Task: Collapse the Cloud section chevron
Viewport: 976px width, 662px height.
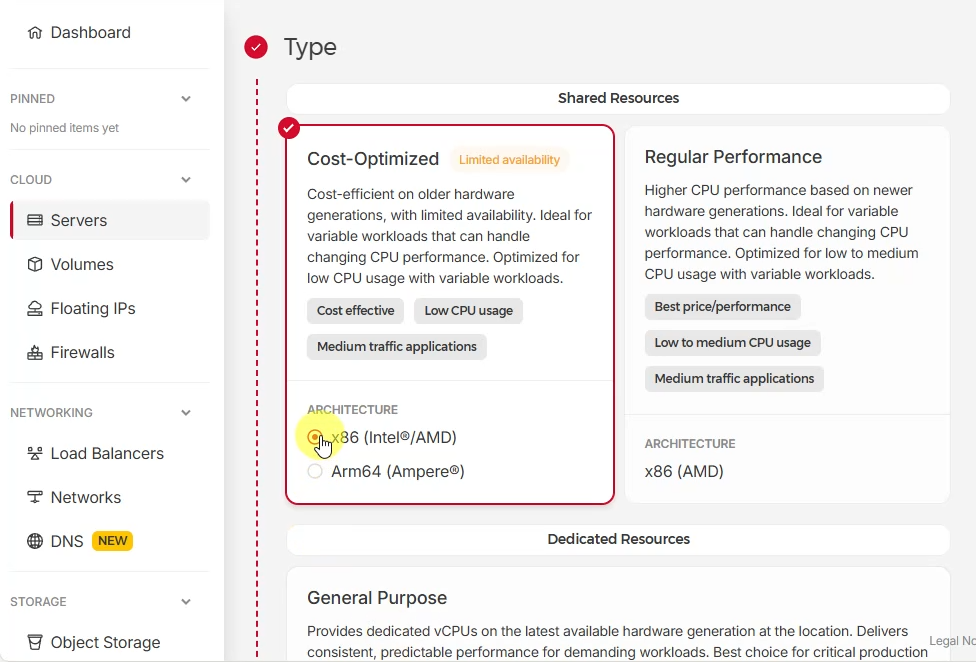Action: [x=186, y=180]
